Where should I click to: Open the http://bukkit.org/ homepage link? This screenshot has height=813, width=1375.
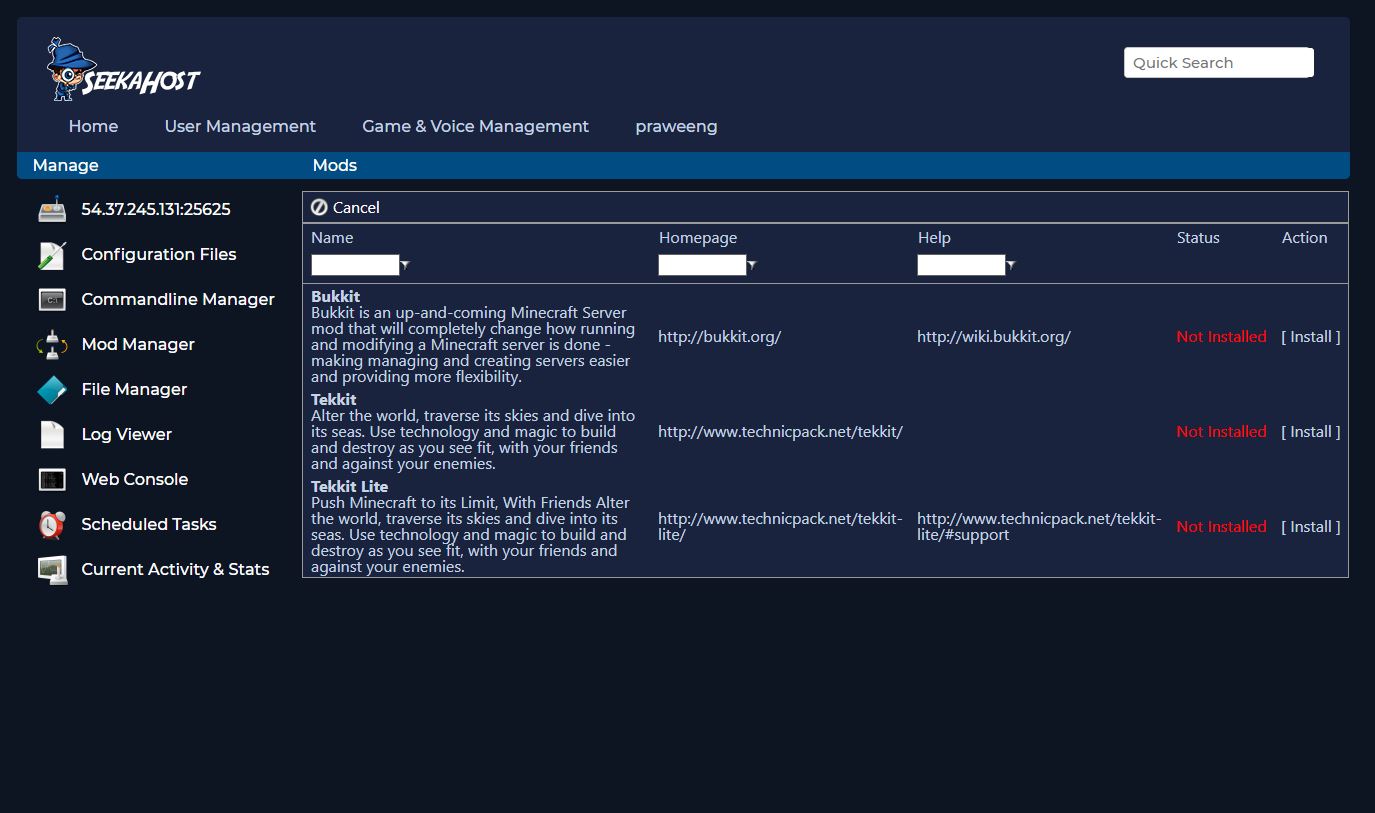click(719, 337)
